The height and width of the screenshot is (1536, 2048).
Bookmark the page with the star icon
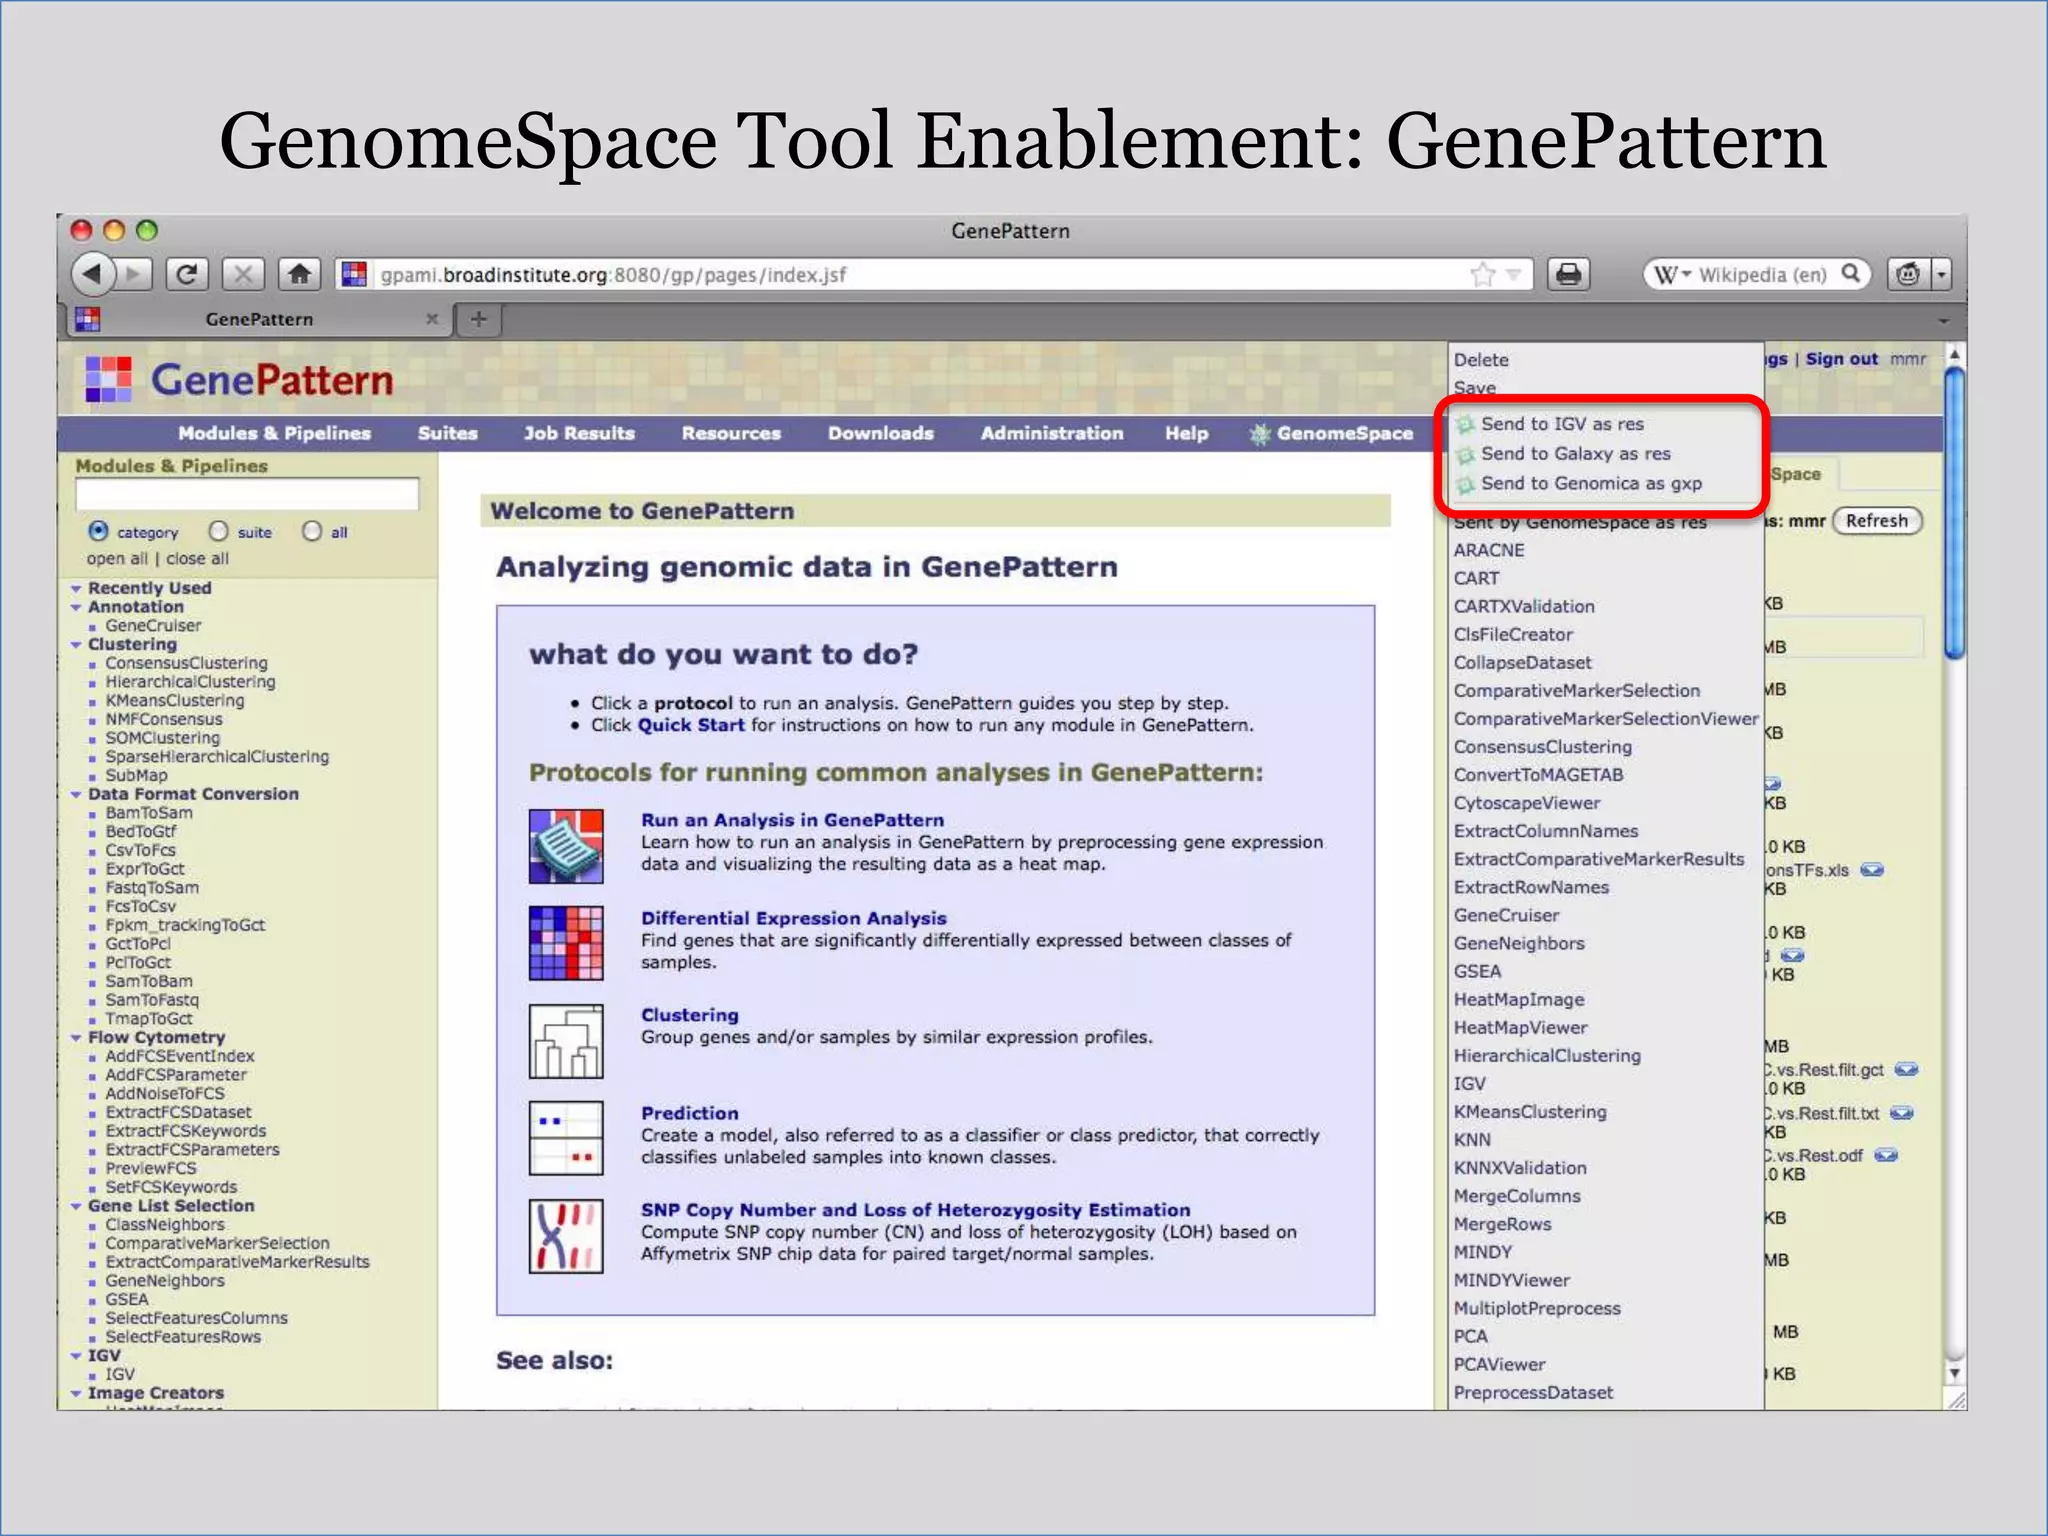(1483, 273)
